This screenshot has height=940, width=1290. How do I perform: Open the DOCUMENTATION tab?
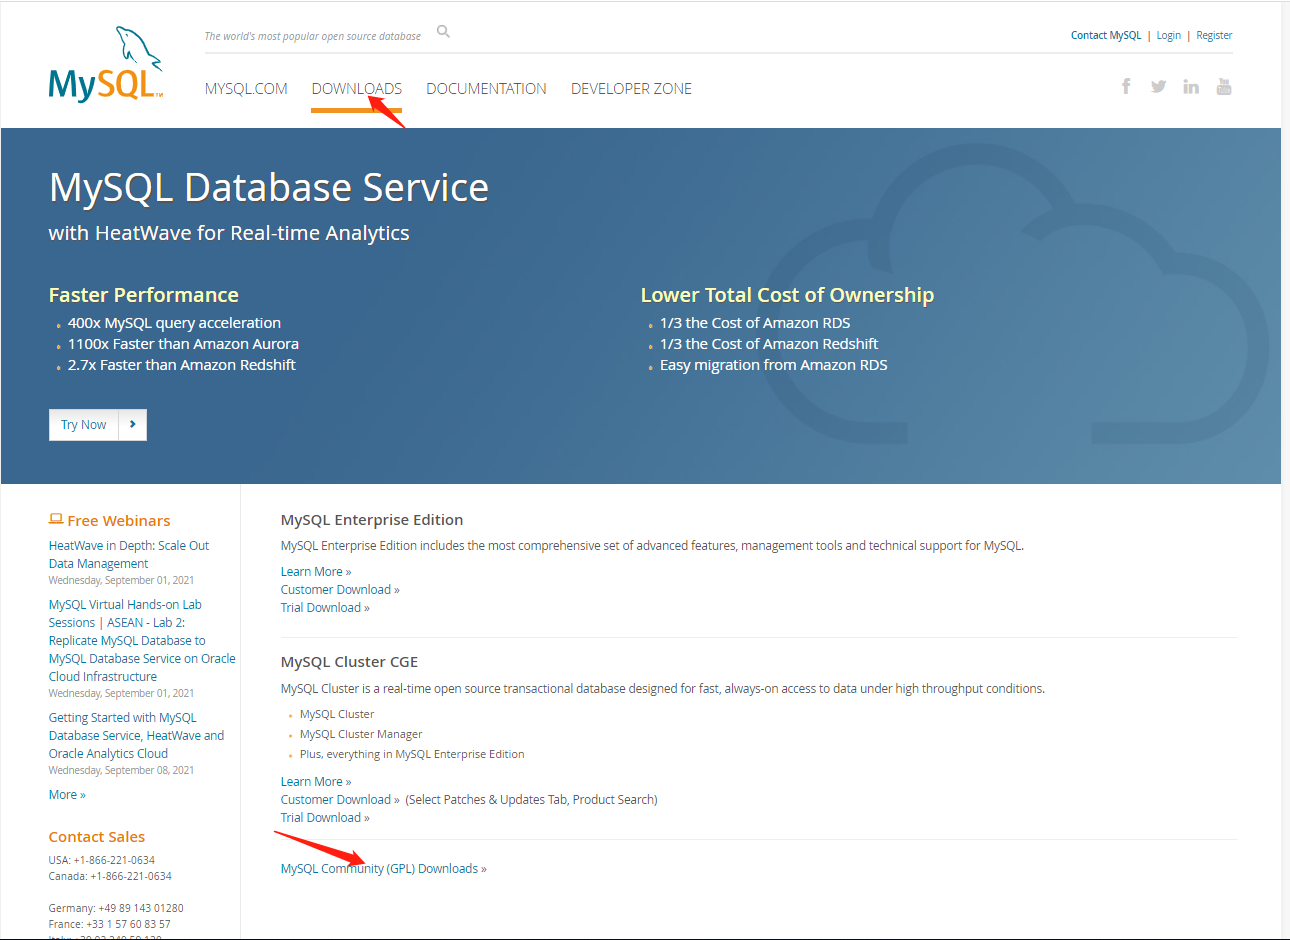(486, 89)
